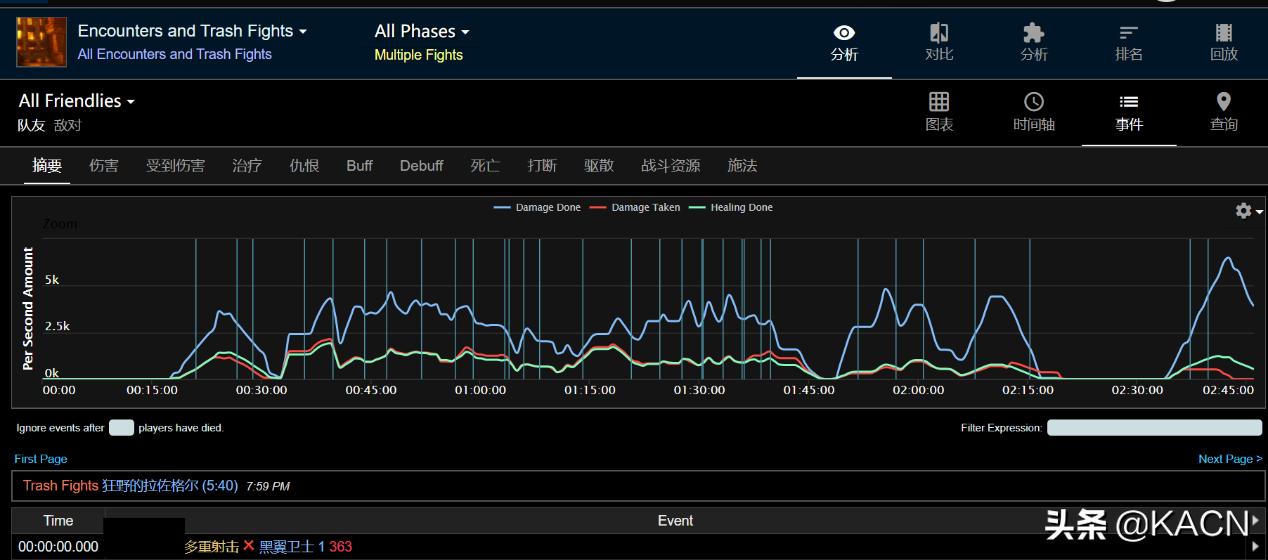The width and height of the screenshot is (1268, 560).
Task: Expand the Encounters and Trash Fights dropdown
Action: point(192,31)
